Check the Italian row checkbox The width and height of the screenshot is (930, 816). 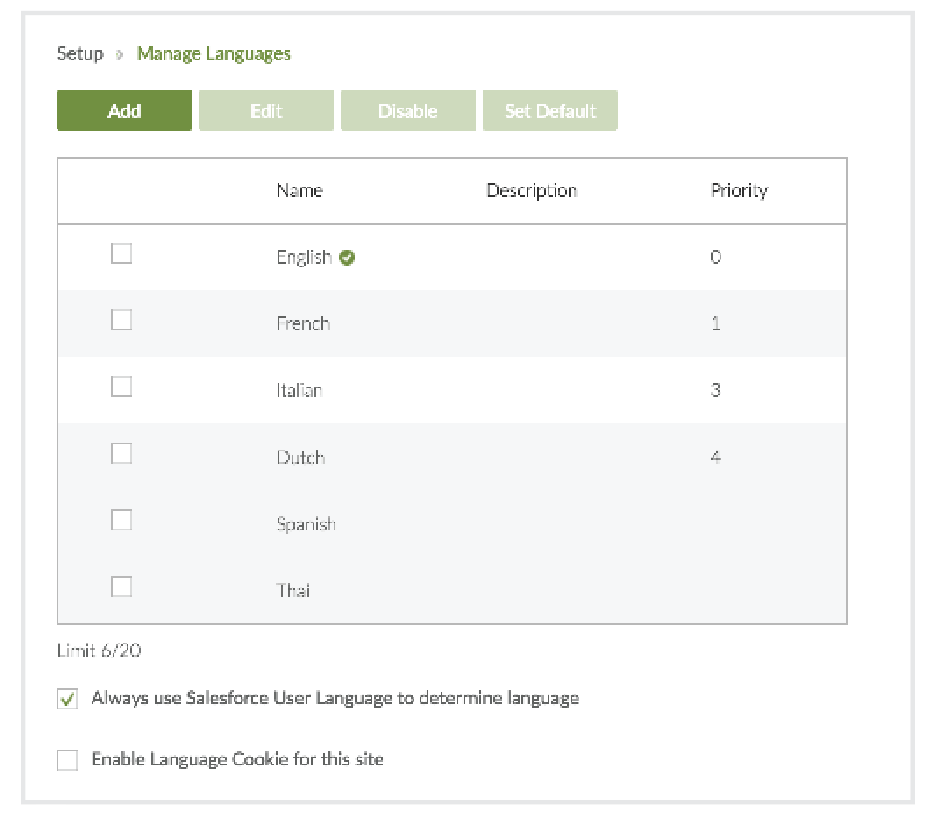121,386
